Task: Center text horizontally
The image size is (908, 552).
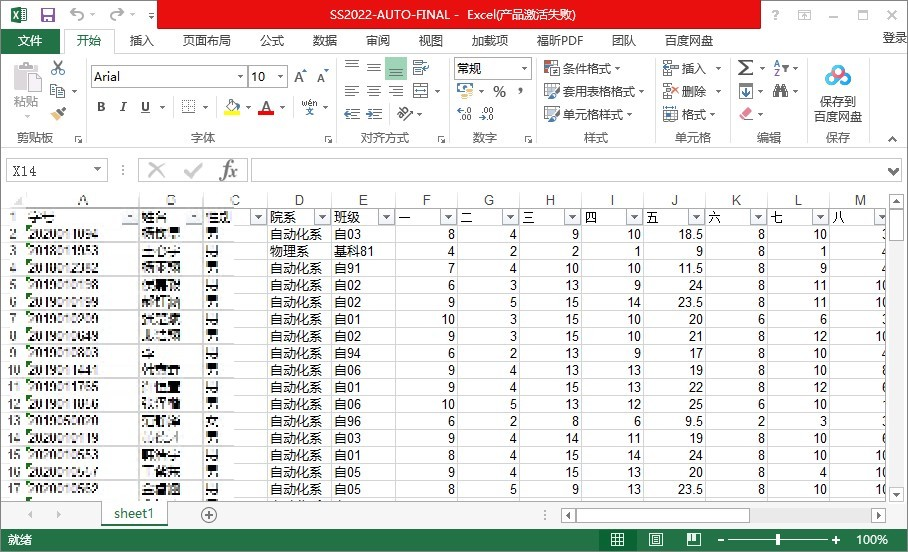Action: coord(374,91)
